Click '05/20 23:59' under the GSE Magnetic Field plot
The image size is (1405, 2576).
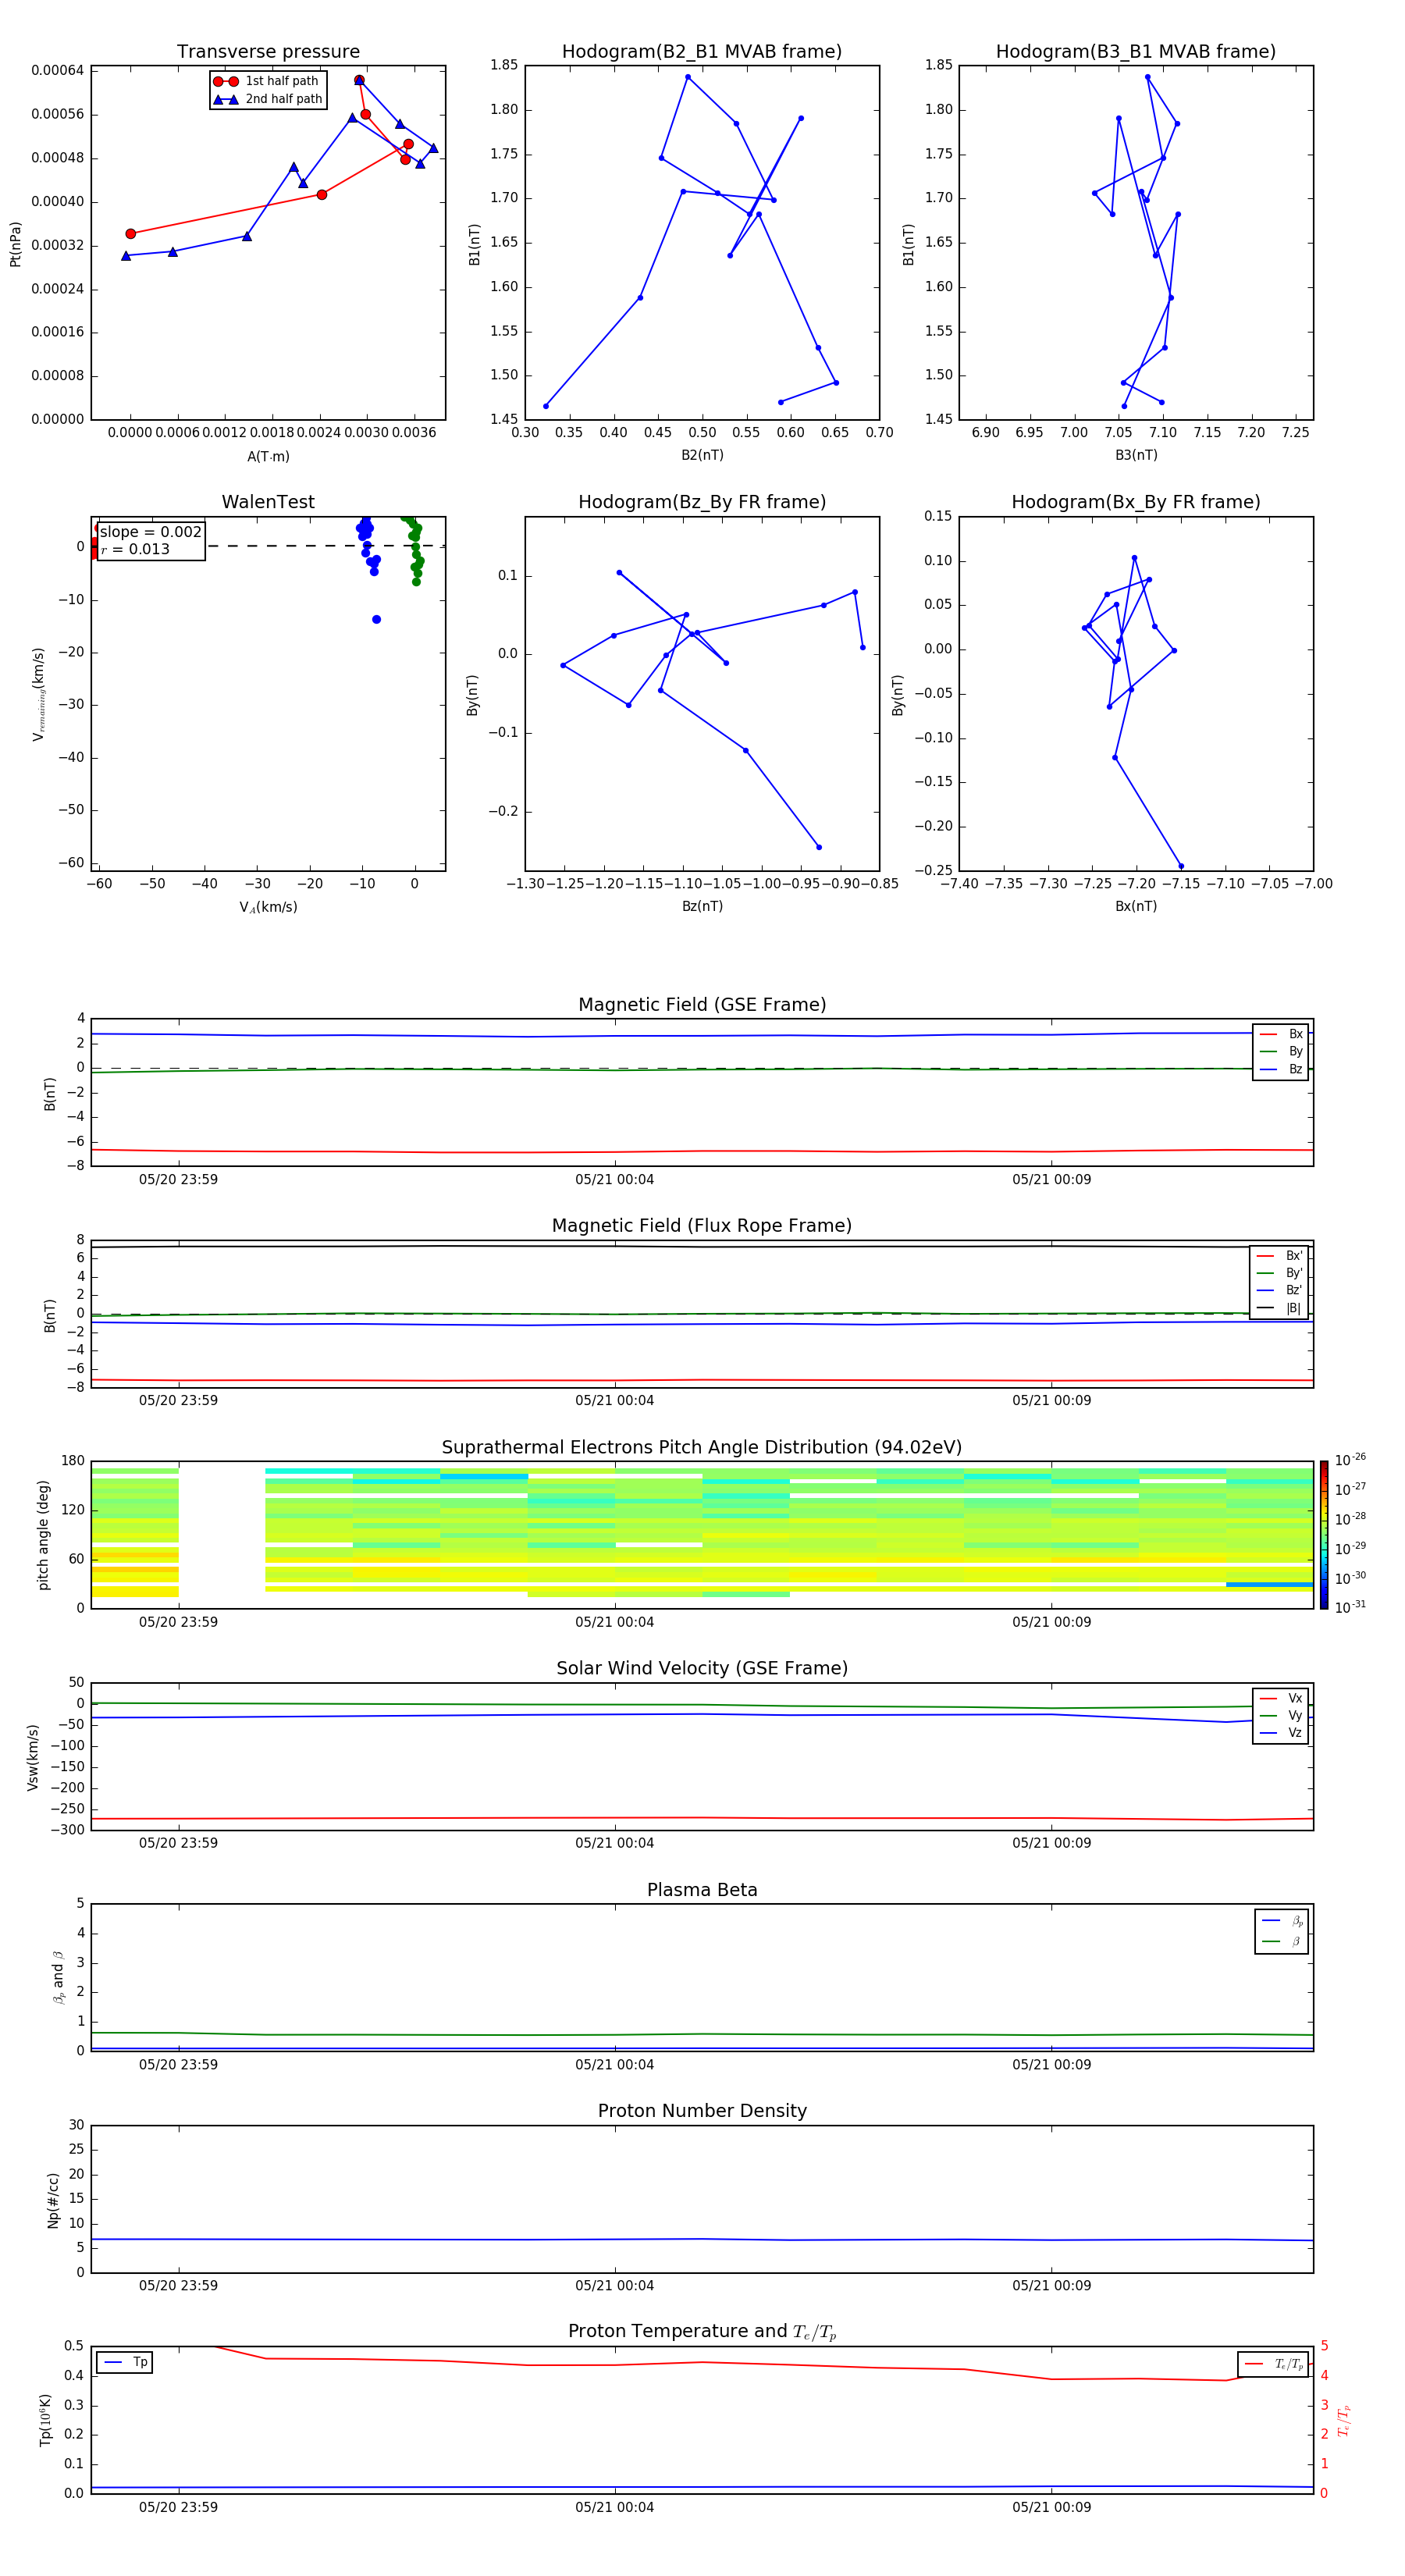178,1180
